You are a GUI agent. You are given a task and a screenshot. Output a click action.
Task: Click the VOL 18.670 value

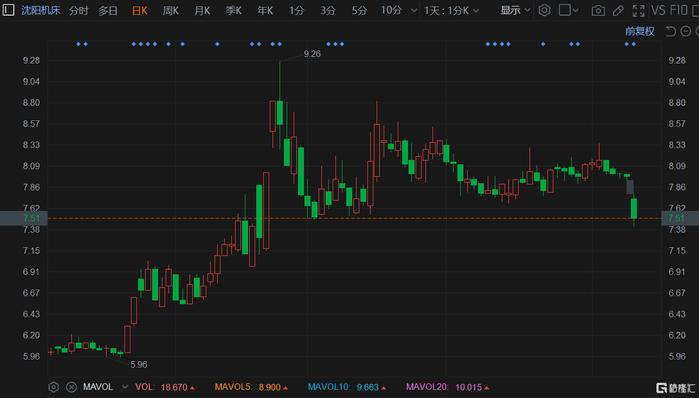coord(164,387)
